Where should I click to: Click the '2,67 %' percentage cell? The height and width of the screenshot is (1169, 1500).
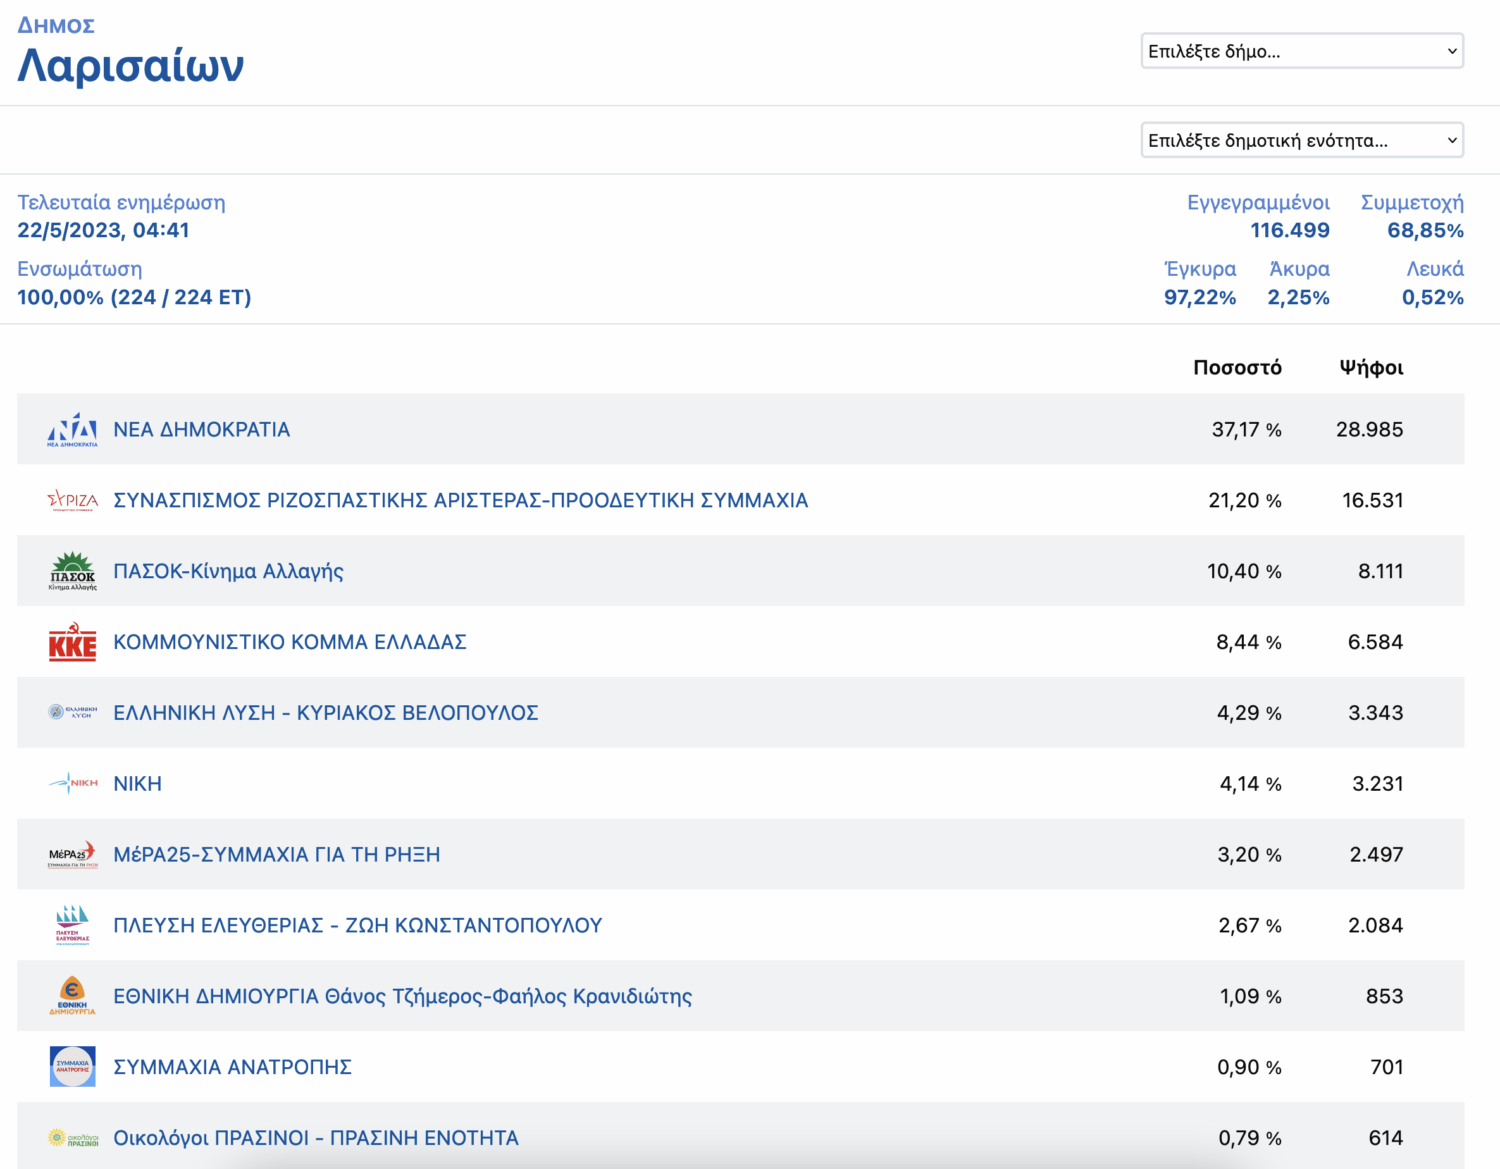(1250, 926)
